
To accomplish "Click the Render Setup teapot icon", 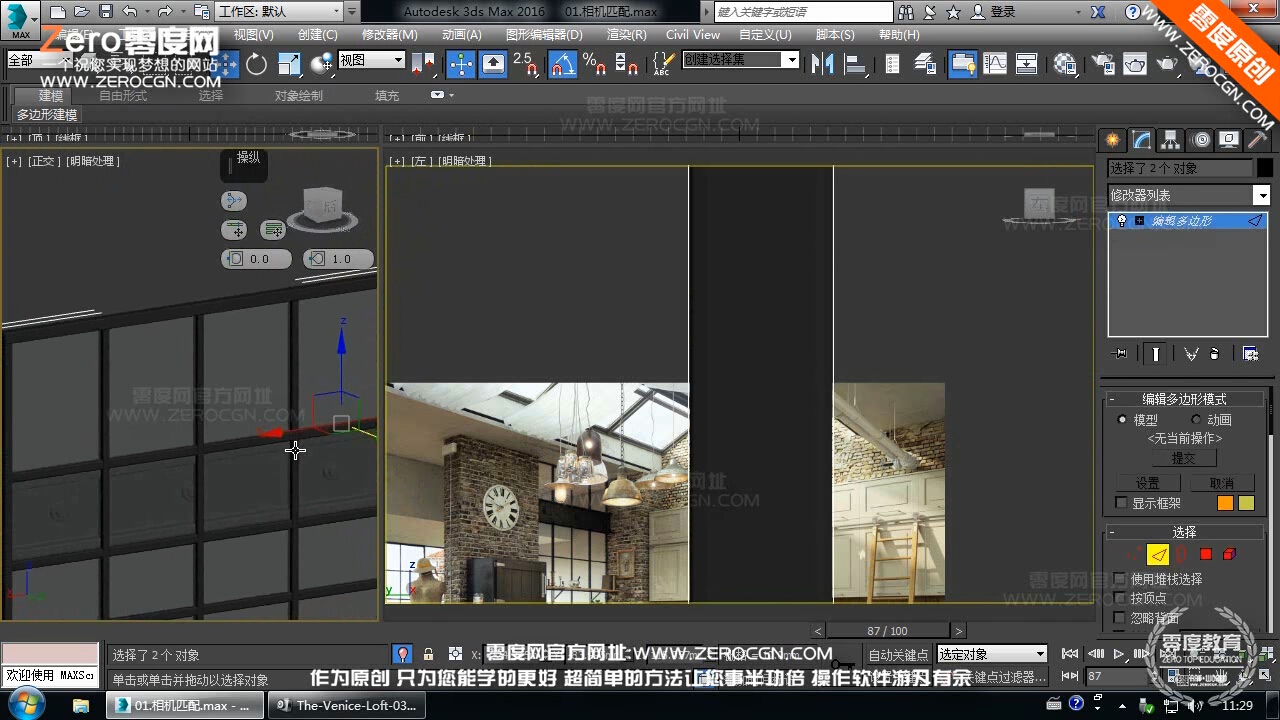I will click(x=1103, y=64).
